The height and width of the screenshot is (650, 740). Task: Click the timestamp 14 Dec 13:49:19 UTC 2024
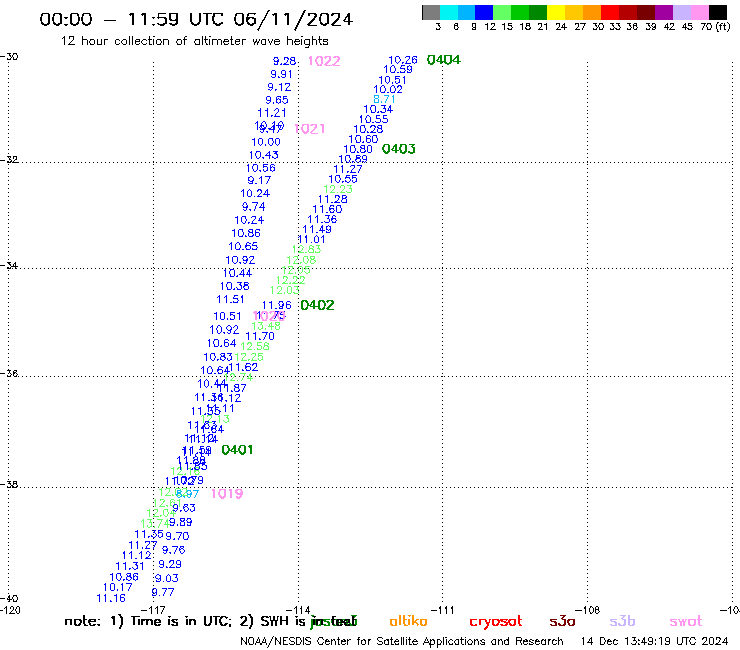654,641
